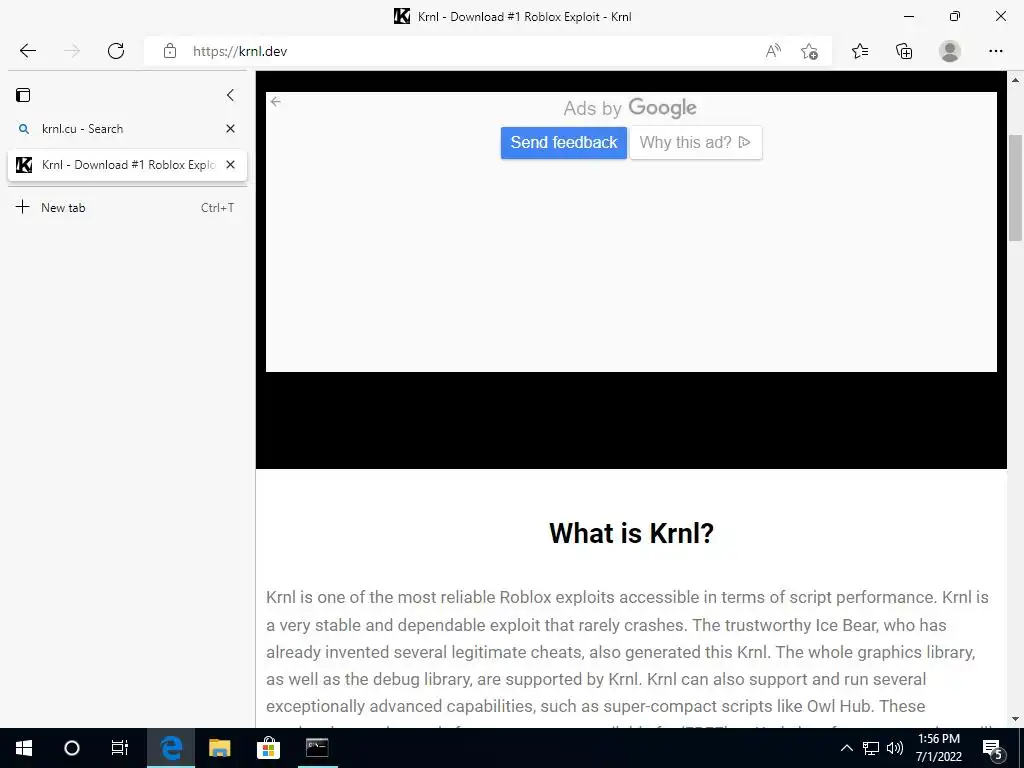The image size is (1024, 768).
Task: Click scrollbar down arrow
Action: click(x=1016, y=719)
